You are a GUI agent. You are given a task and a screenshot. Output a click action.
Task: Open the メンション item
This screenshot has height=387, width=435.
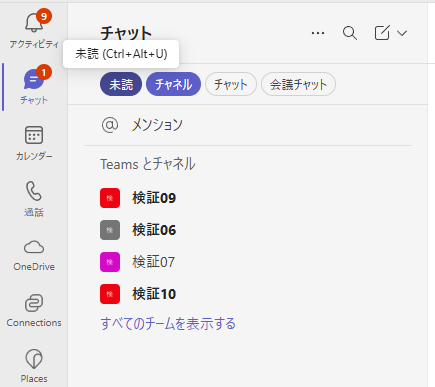(x=248, y=125)
